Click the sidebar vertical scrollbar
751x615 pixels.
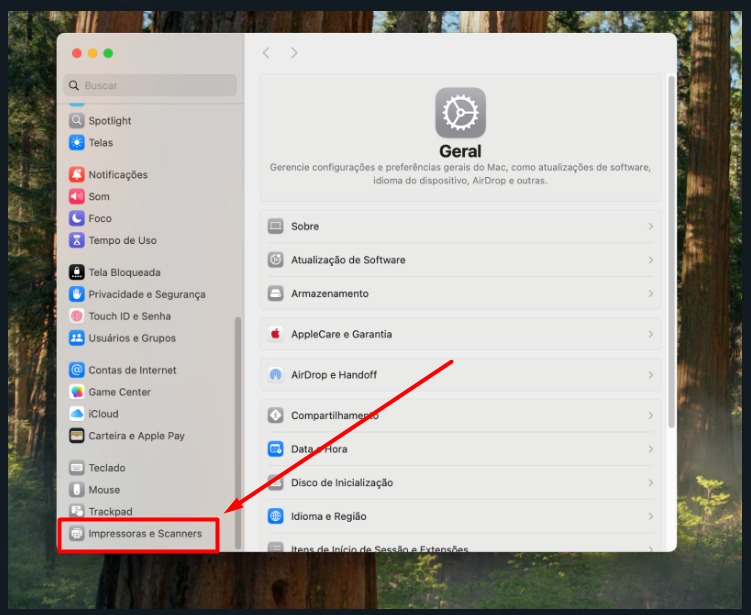tap(238, 430)
